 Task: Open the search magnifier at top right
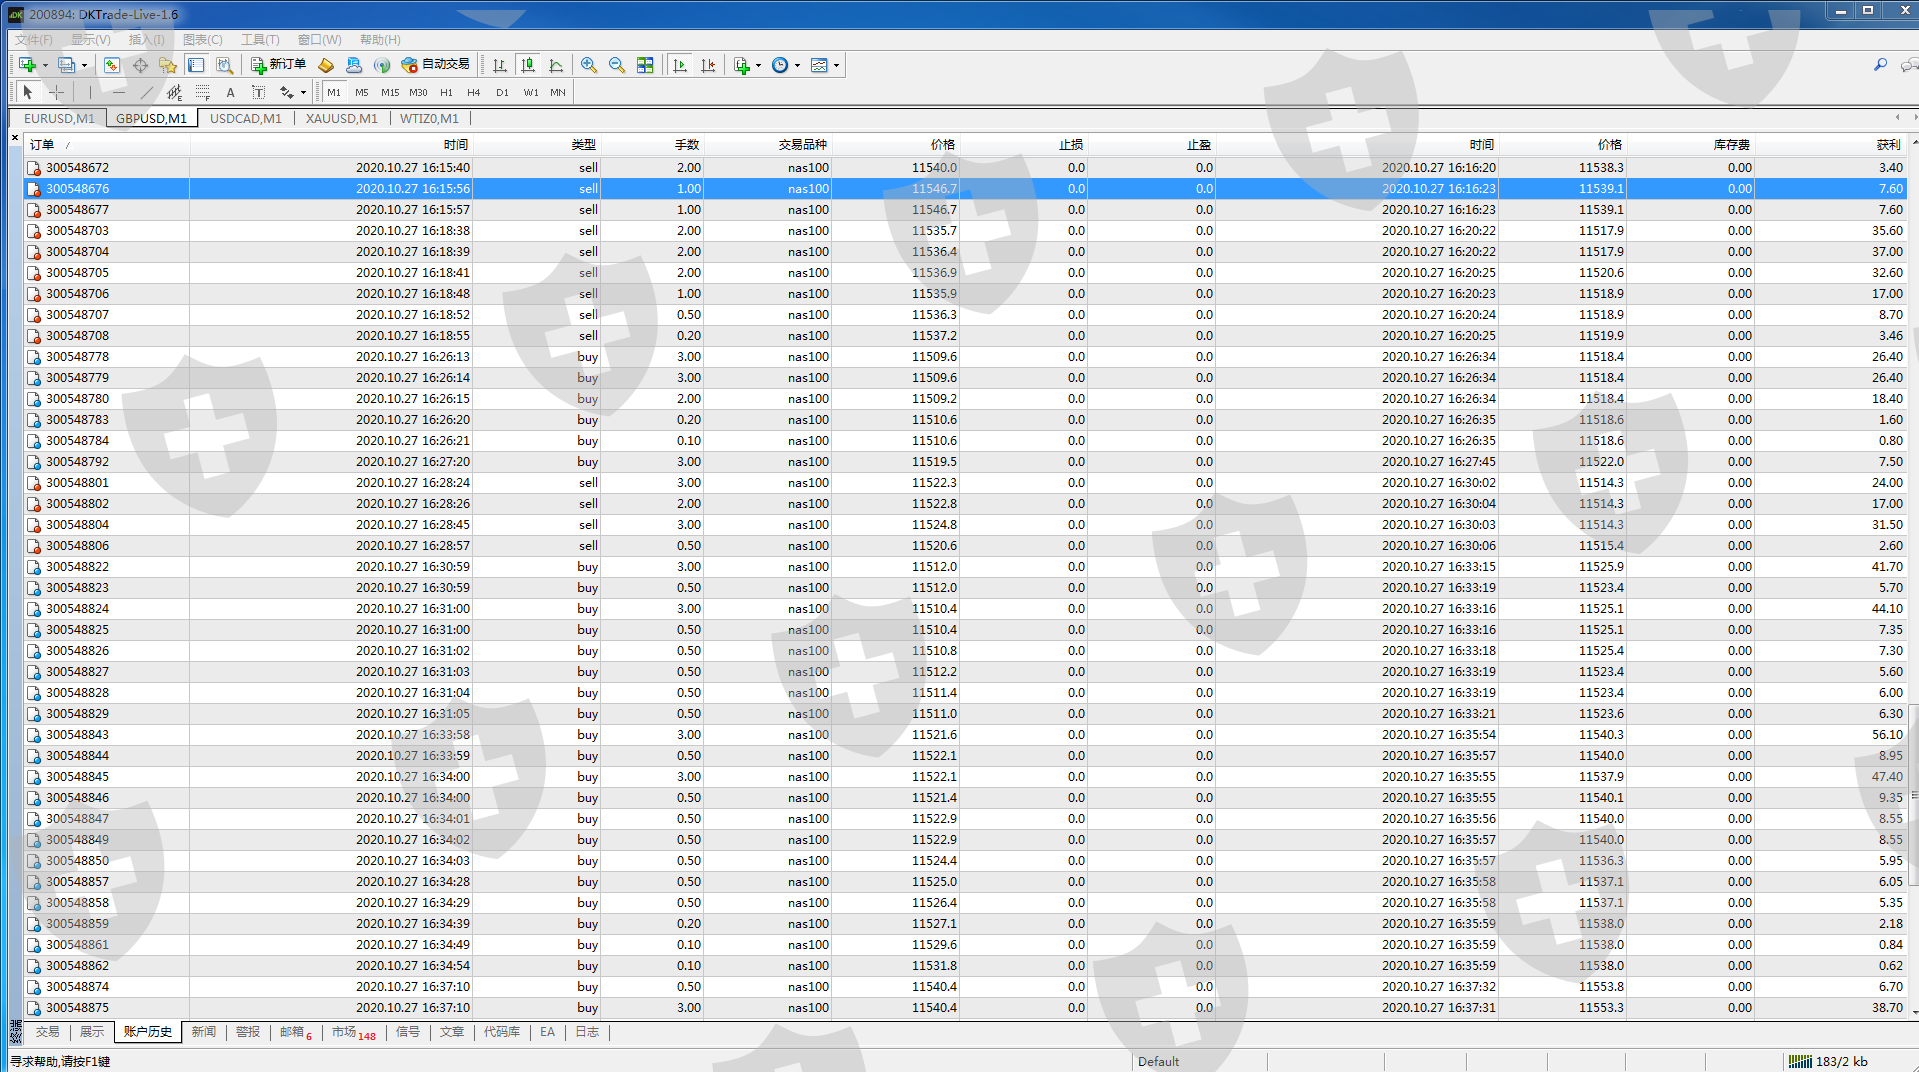pos(1880,65)
